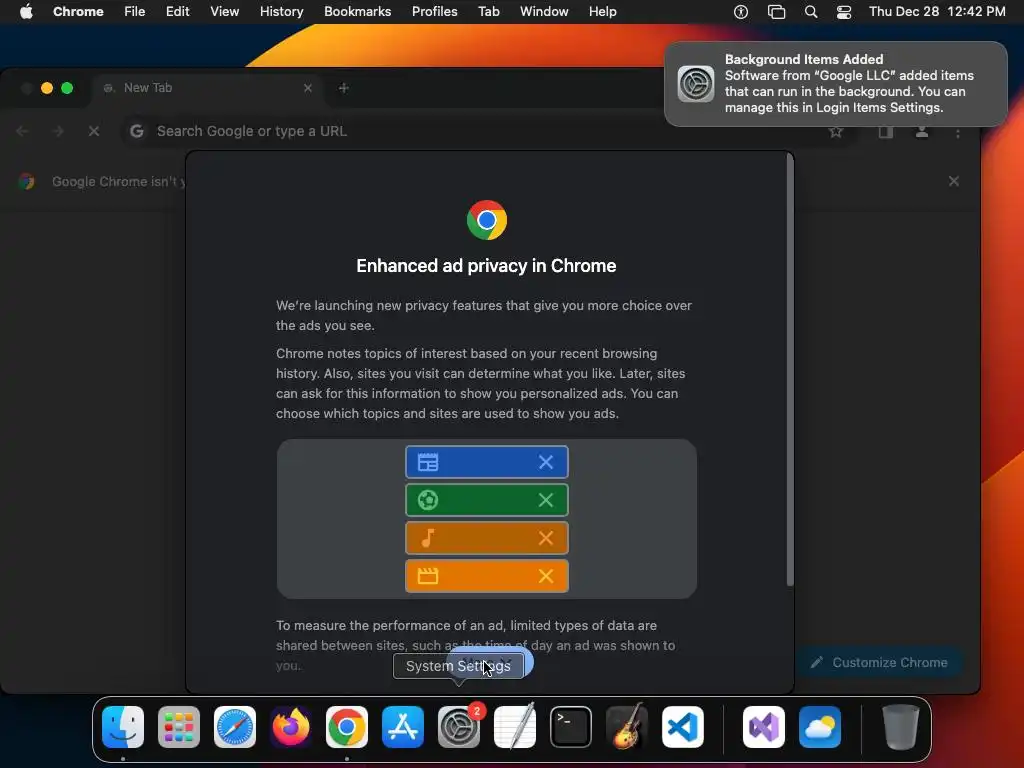Click the Chrome logo in the dialog
Viewport: 1024px width, 768px height.
487,220
